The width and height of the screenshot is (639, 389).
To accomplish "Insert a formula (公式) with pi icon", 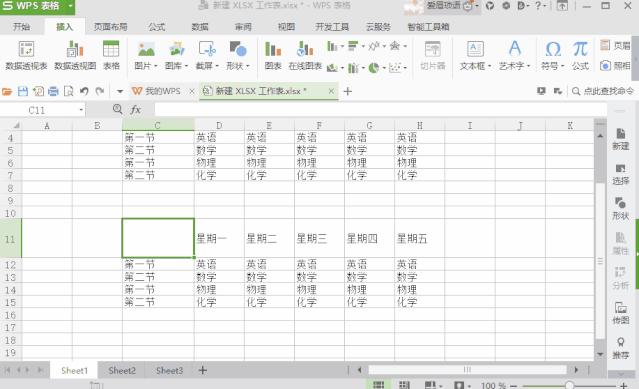I will pyautogui.click(x=580, y=55).
